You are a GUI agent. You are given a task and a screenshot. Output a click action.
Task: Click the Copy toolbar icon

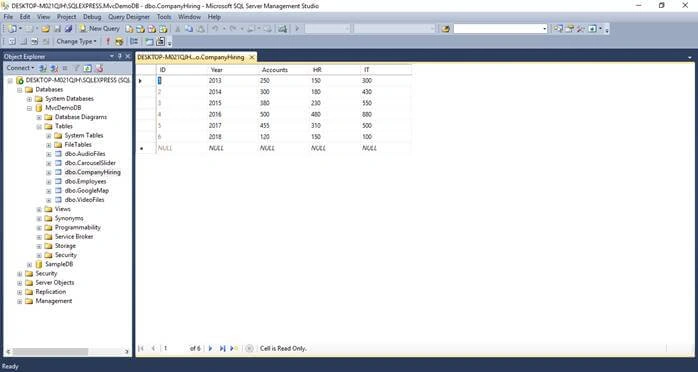point(189,28)
